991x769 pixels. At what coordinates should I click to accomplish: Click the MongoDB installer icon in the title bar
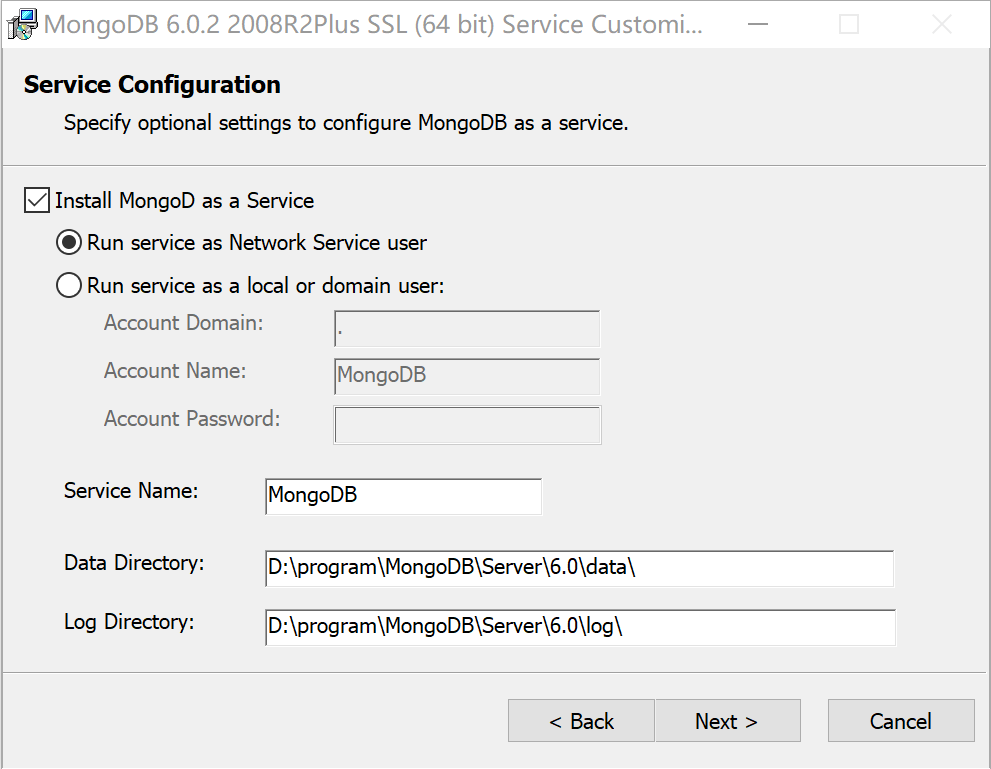22,24
